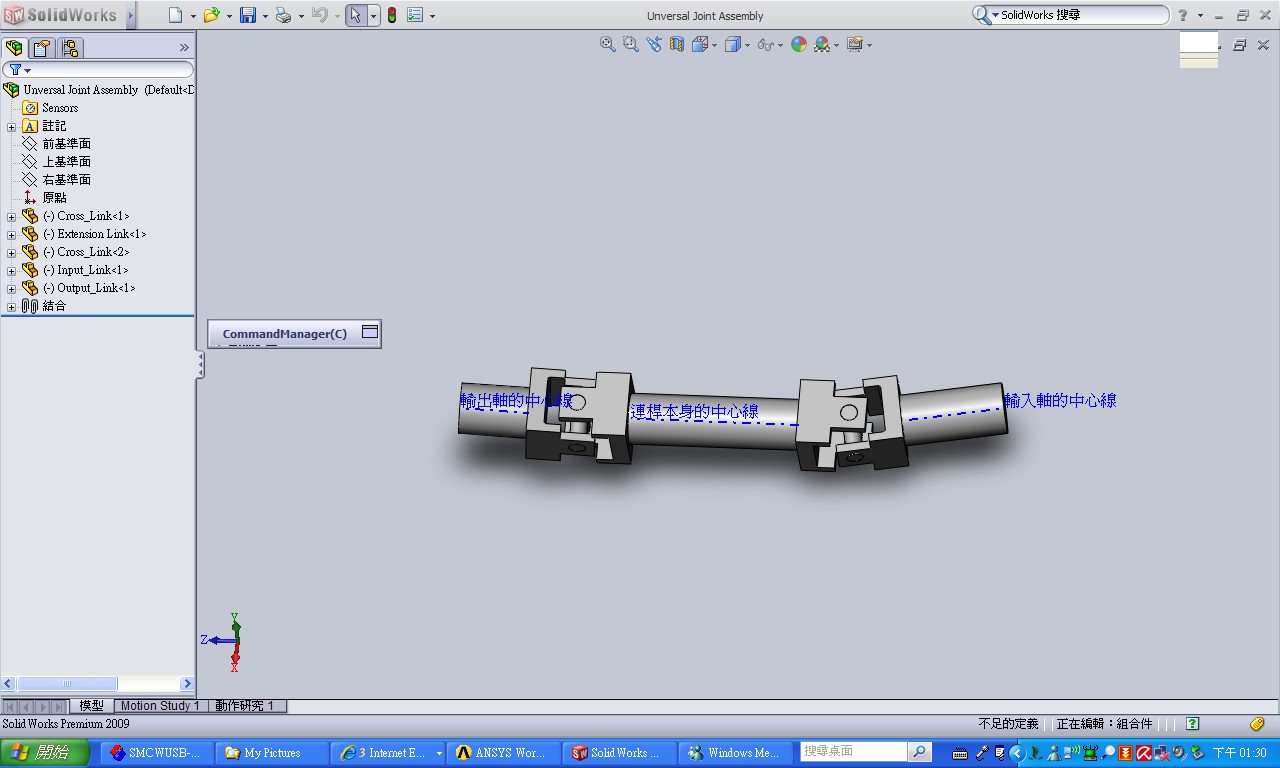Image resolution: width=1280 pixels, height=768 pixels.
Task: Select the 模型 tab
Action: pyautogui.click(x=91, y=706)
